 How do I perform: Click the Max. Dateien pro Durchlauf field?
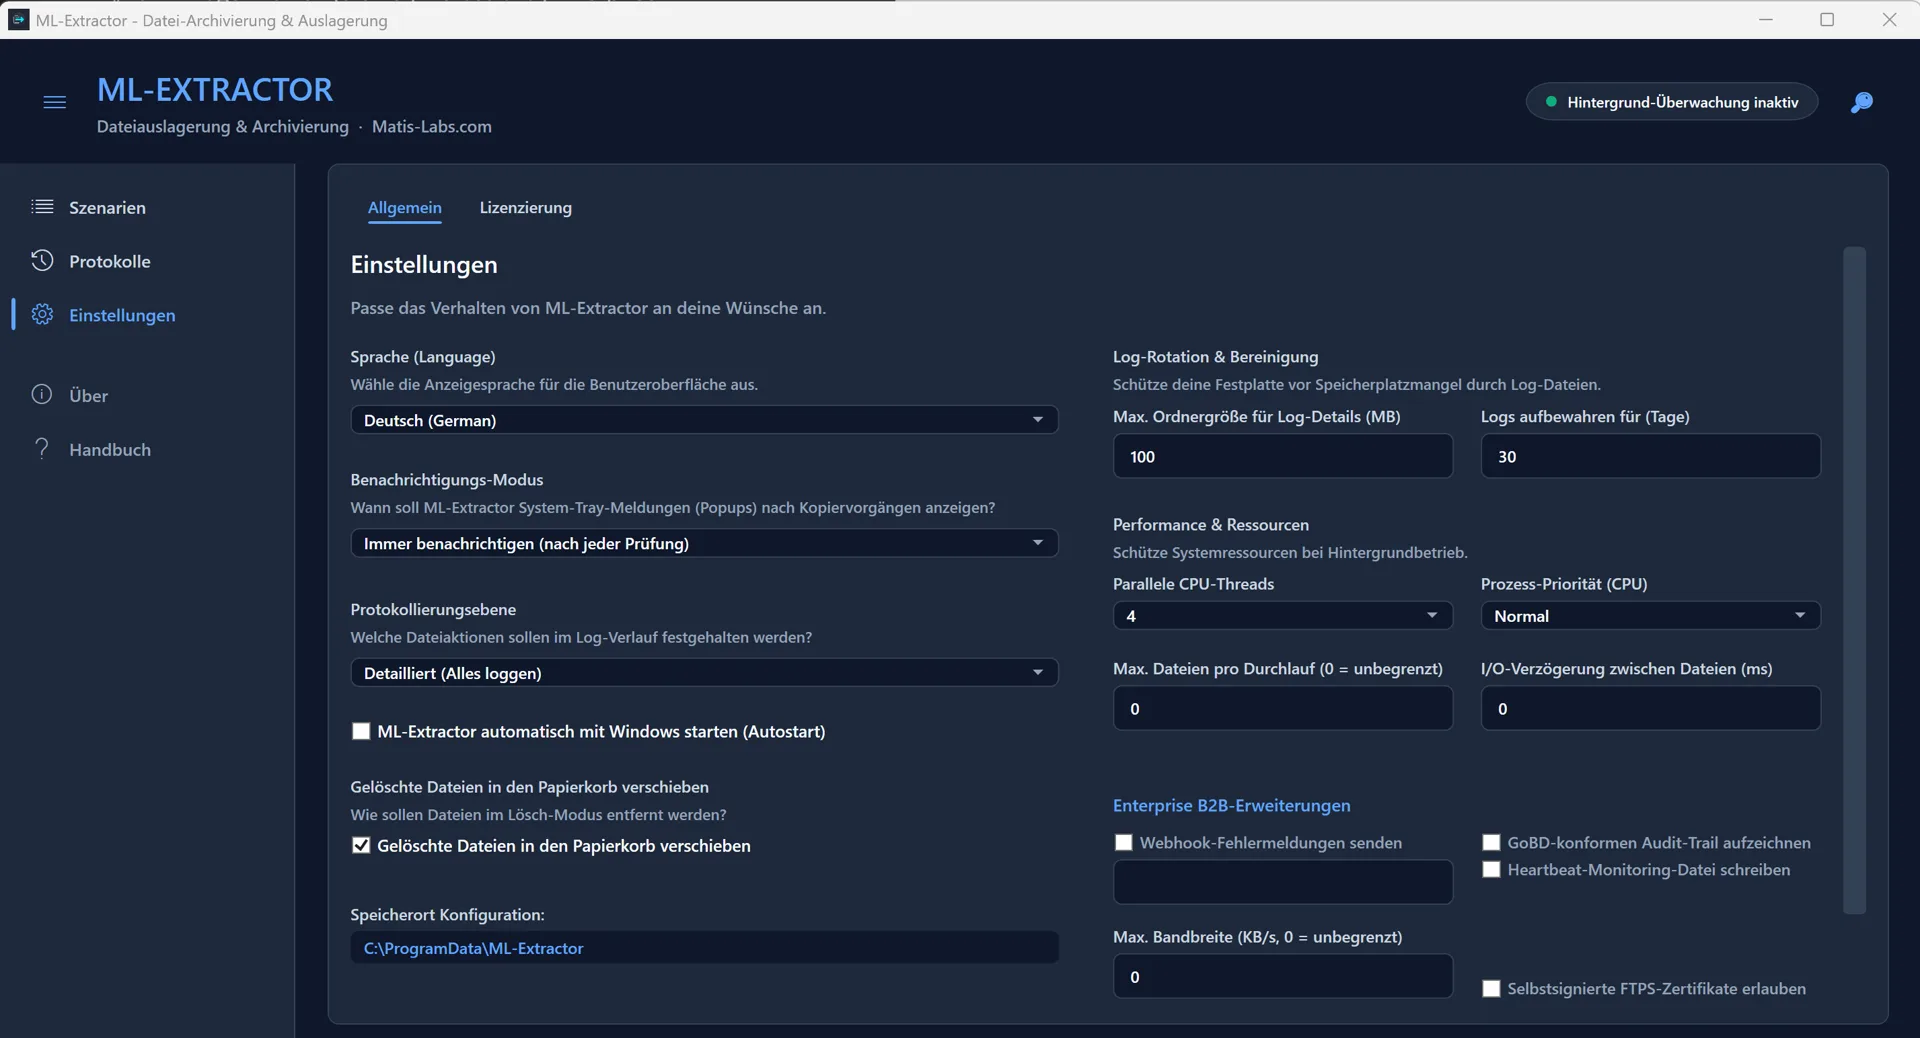(1282, 708)
